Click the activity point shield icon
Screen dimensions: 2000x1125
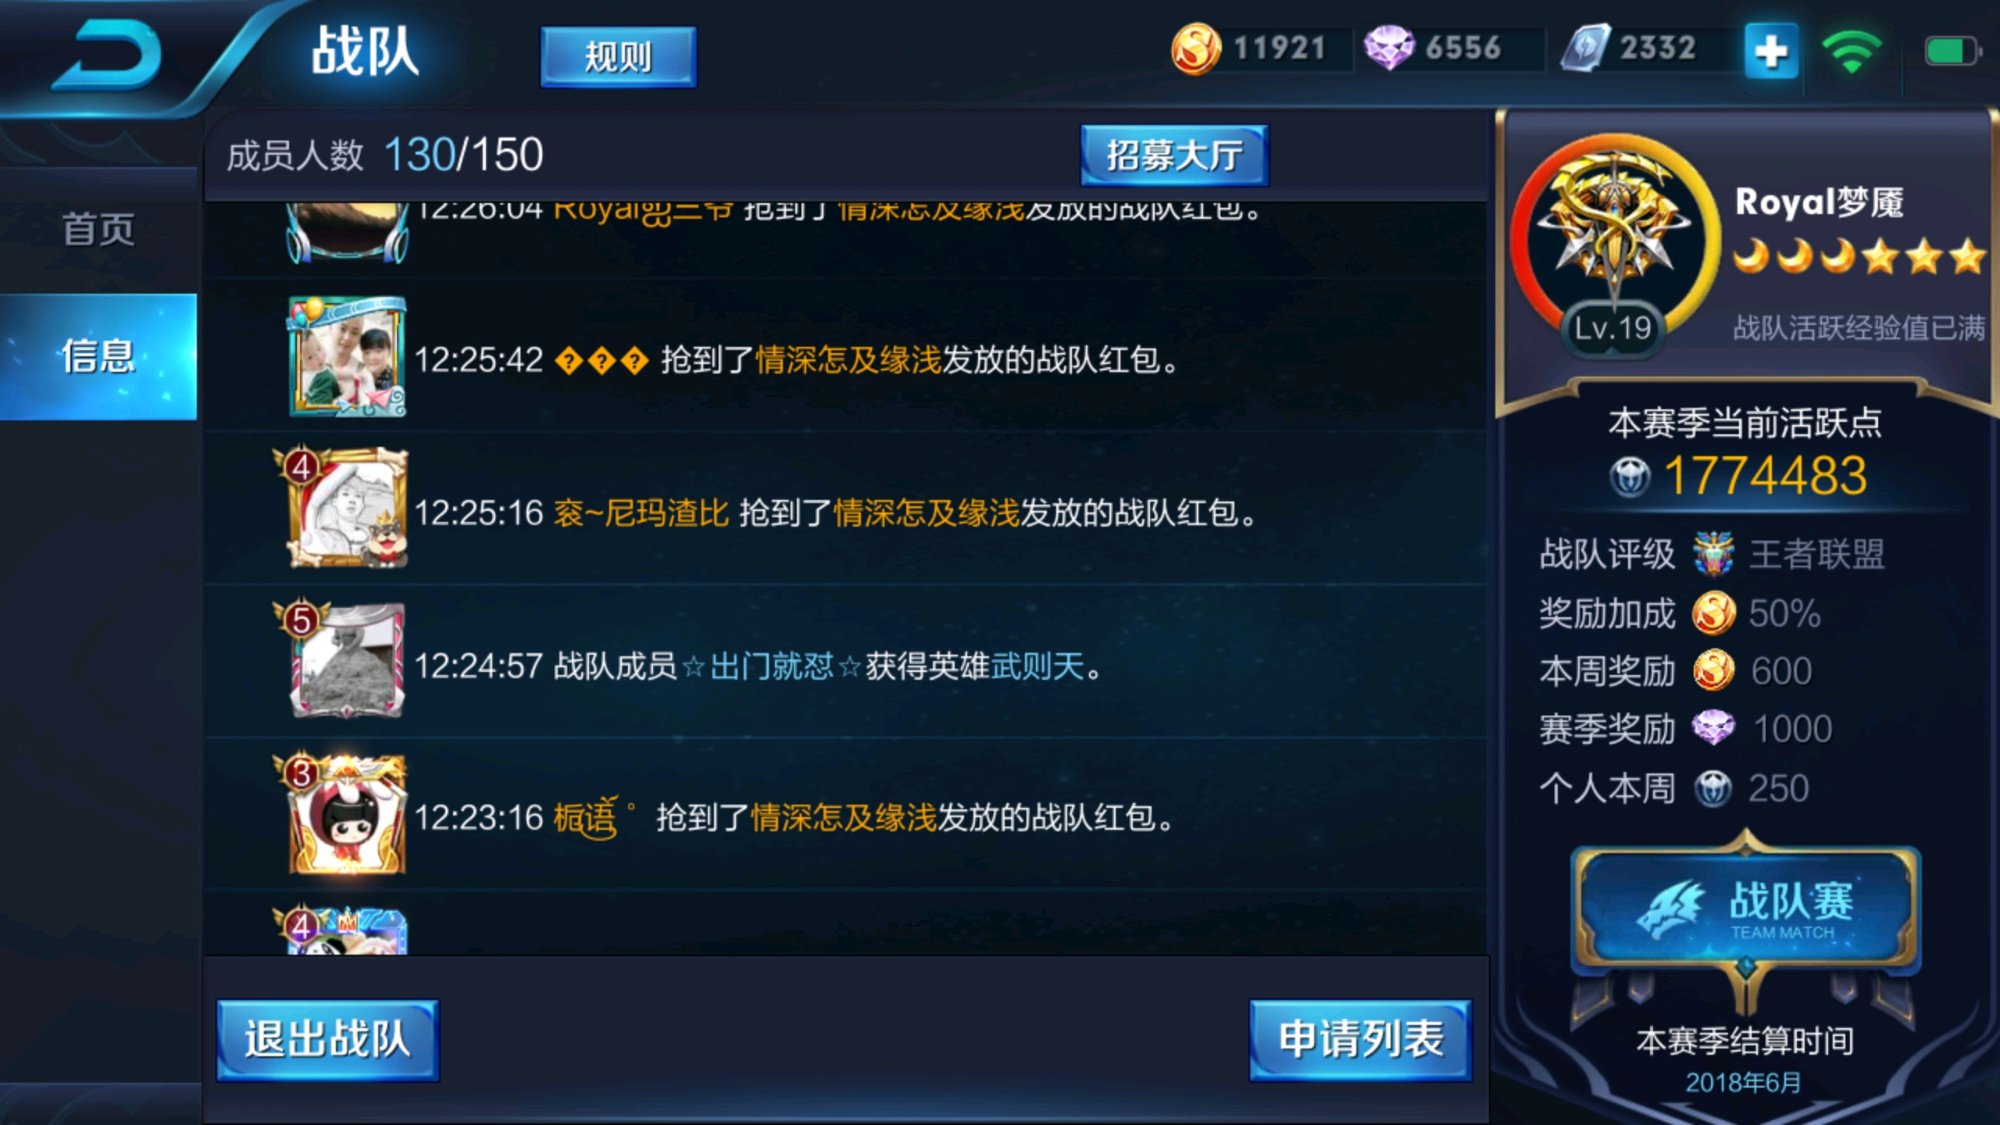(x=1630, y=476)
